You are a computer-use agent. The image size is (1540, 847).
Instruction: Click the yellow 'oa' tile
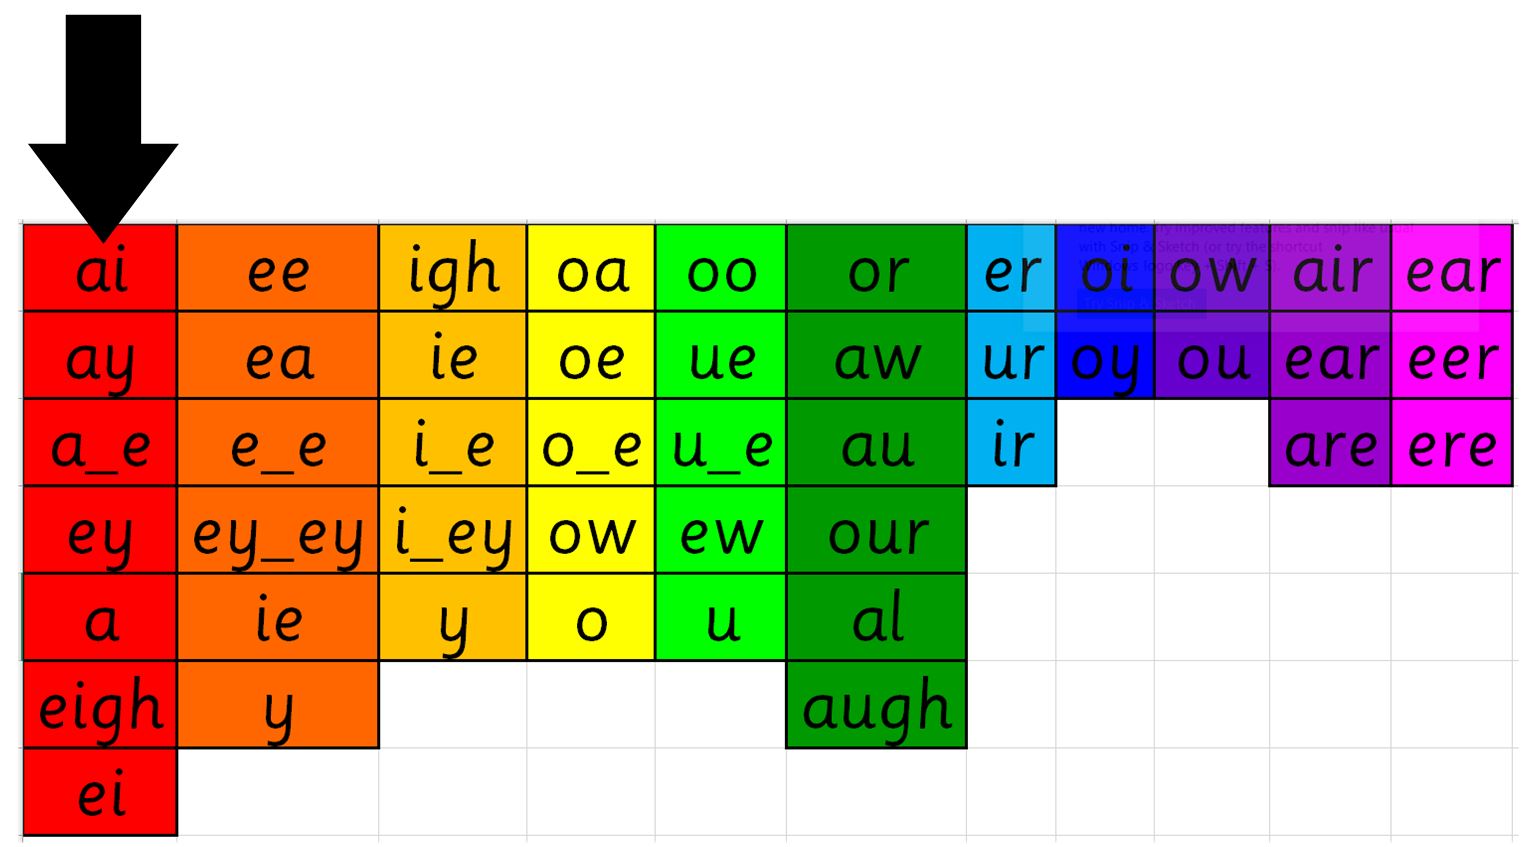[591, 268]
